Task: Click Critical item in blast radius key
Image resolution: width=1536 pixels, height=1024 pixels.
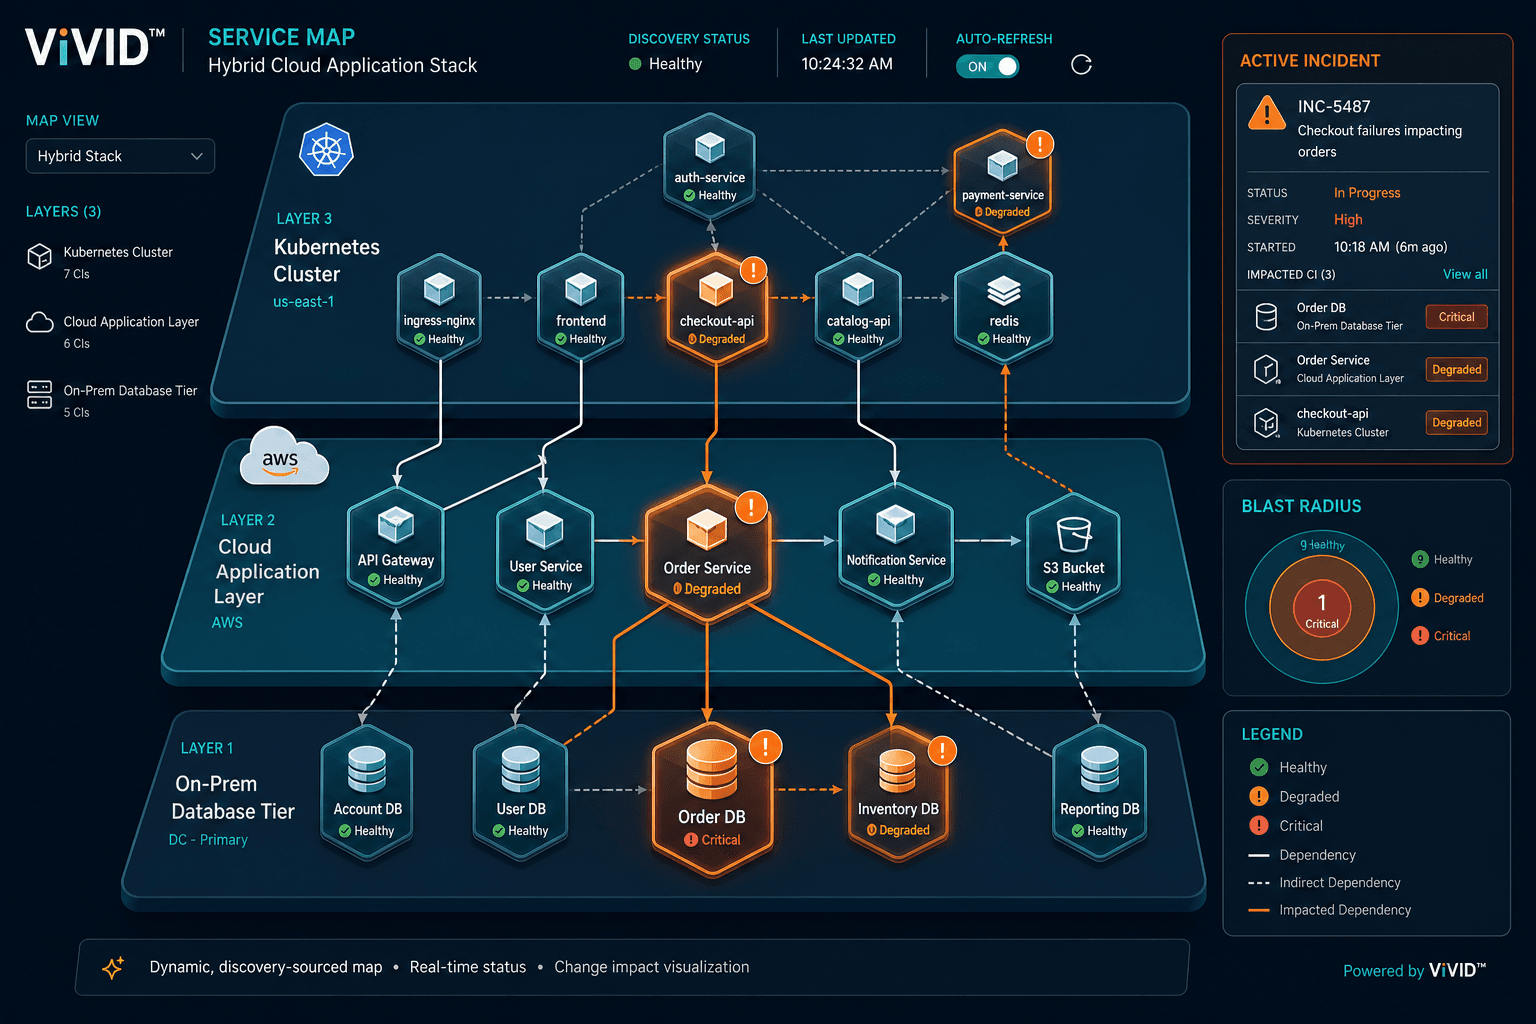Action: click(1441, 636)
